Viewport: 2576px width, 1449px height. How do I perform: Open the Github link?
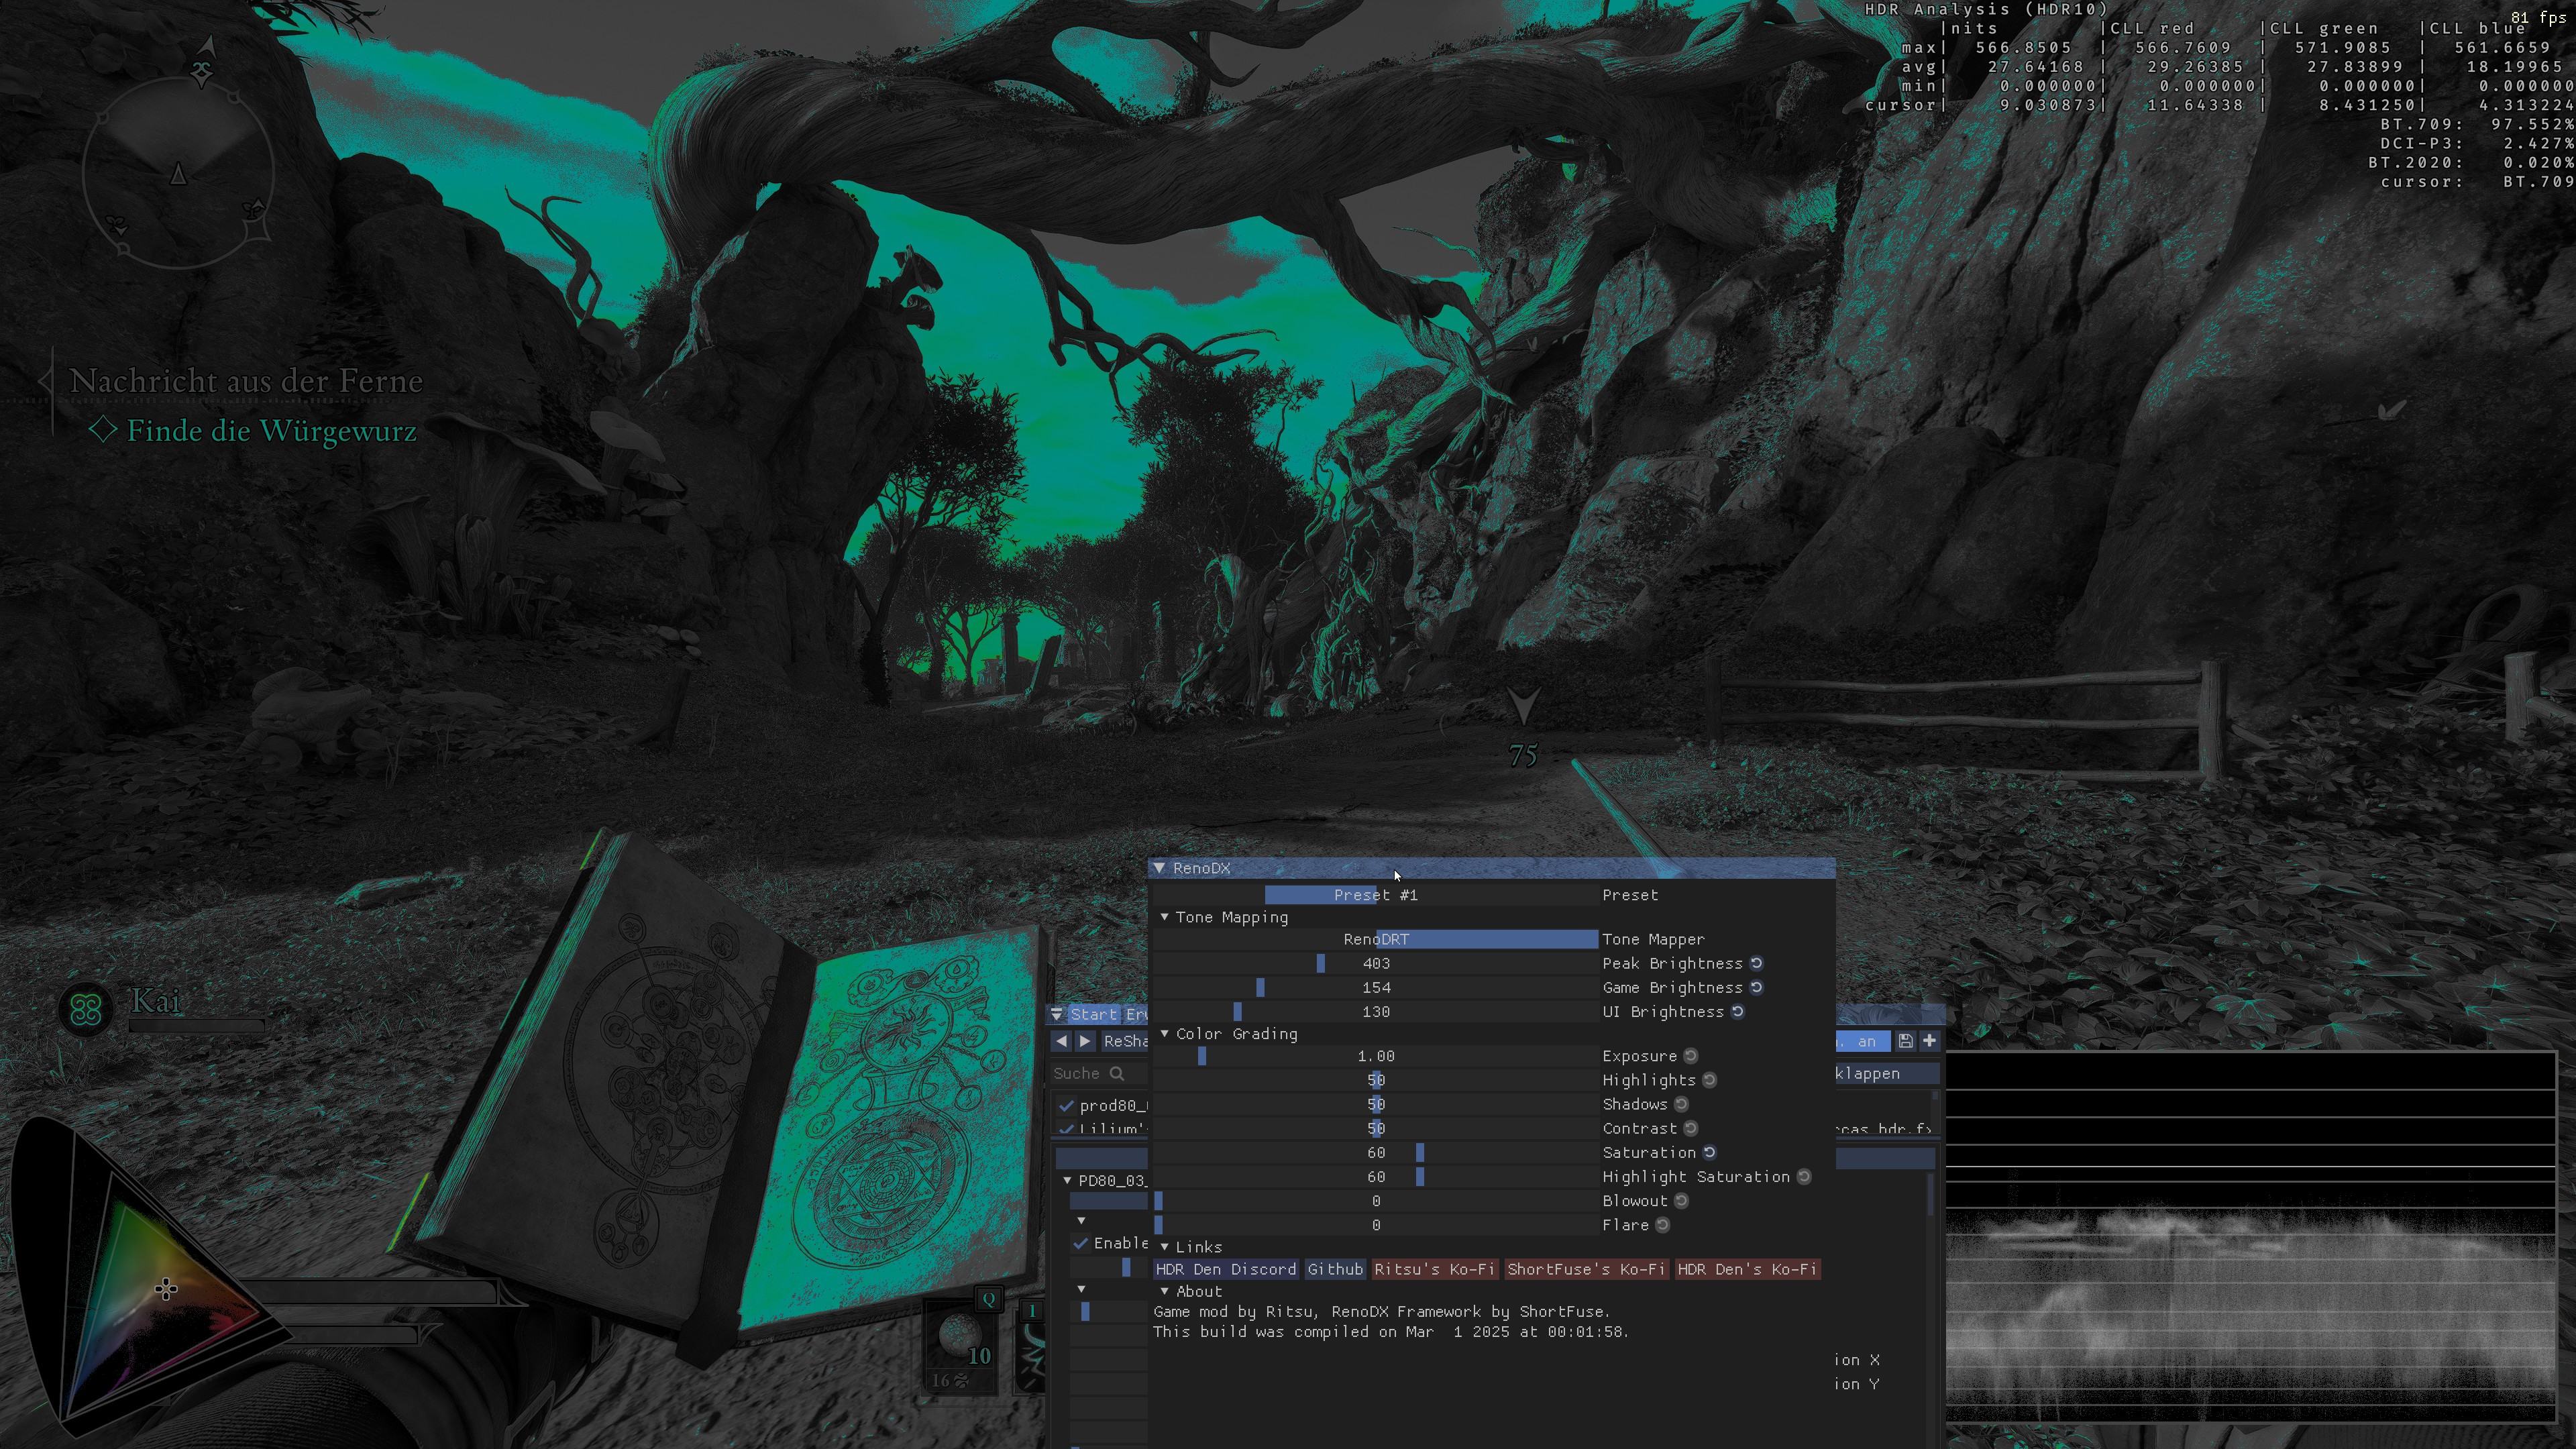(1335, 1269)
